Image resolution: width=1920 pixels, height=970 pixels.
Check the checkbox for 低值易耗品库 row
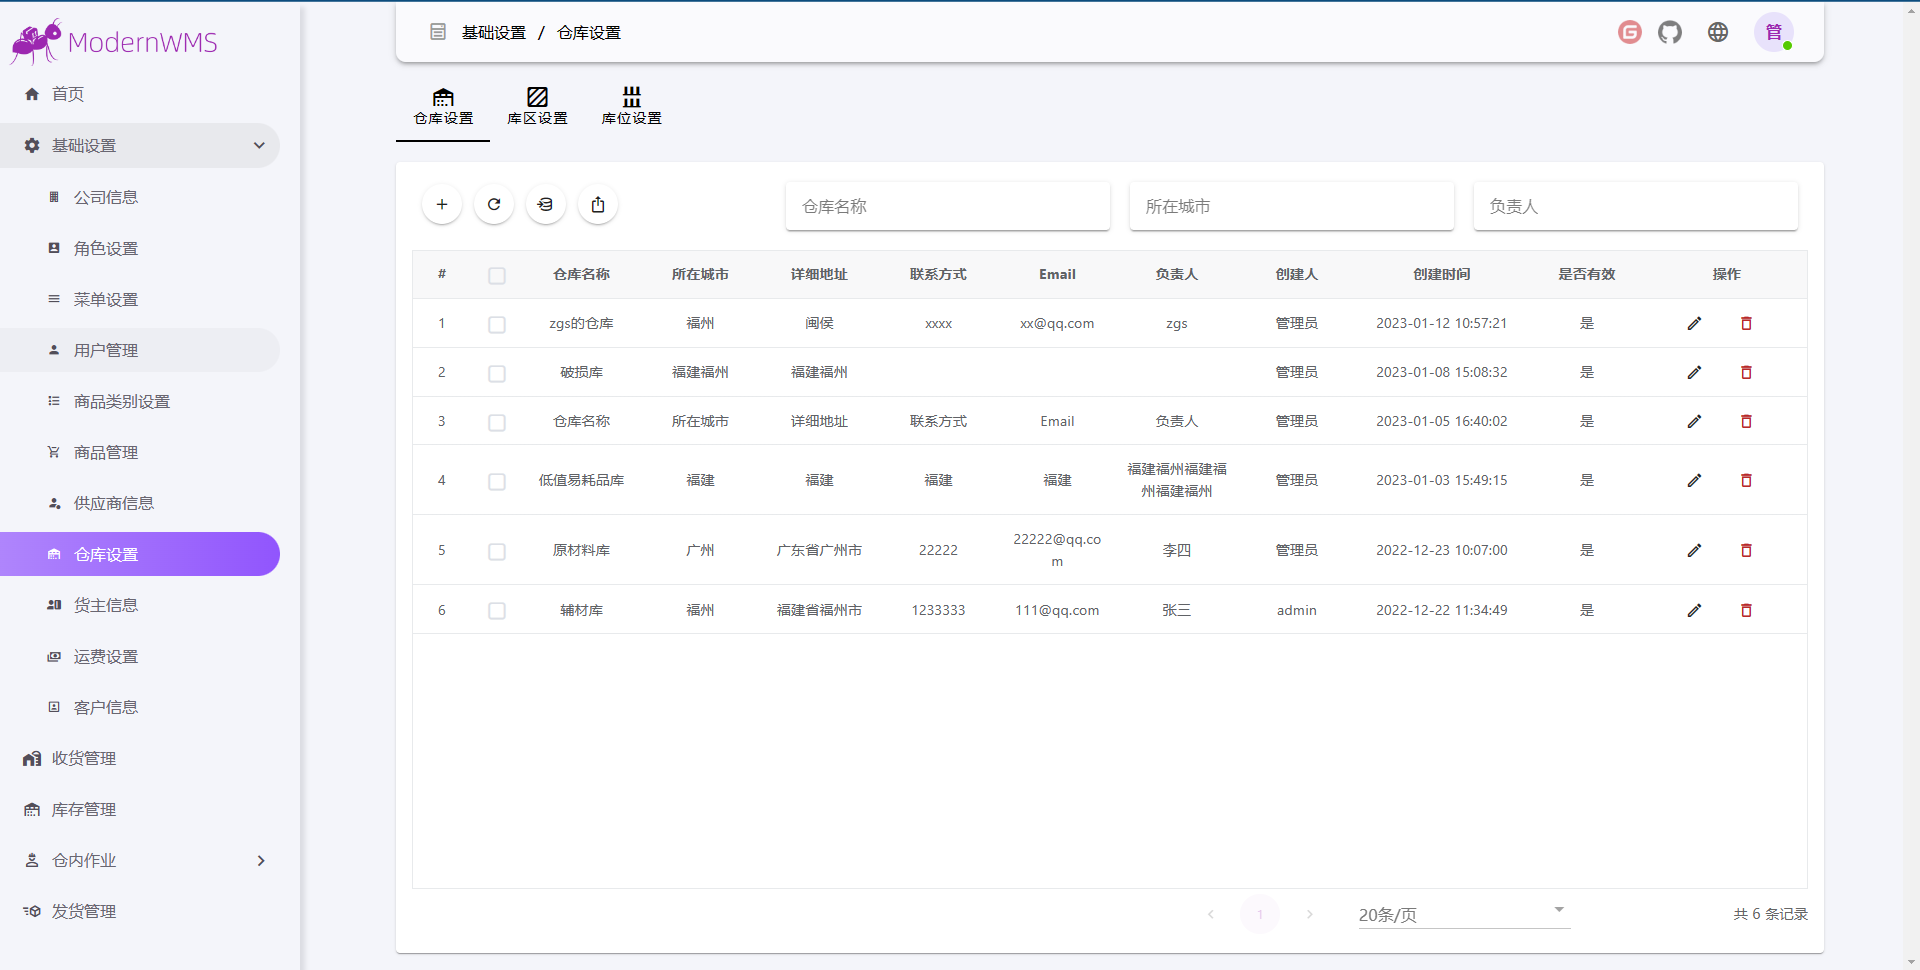click(497, 482)
